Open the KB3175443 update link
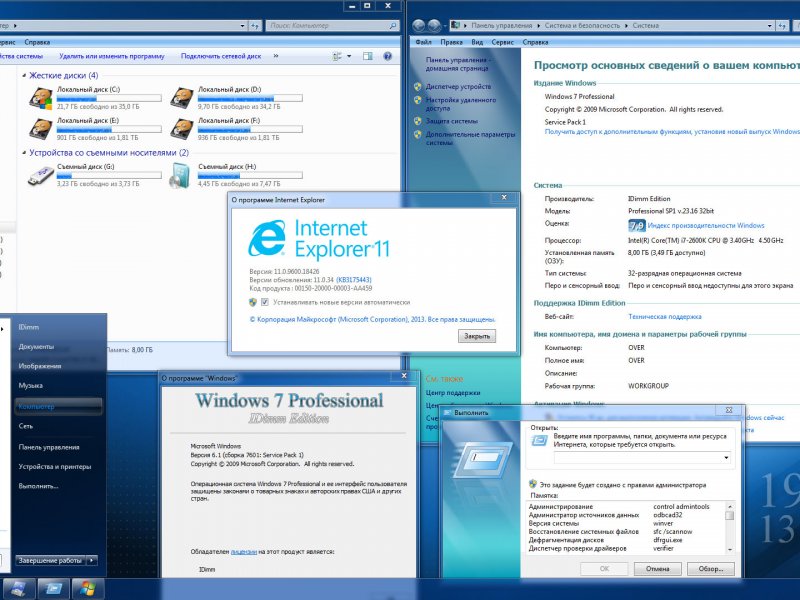800x600 pixels. click(x=354, y=280)
